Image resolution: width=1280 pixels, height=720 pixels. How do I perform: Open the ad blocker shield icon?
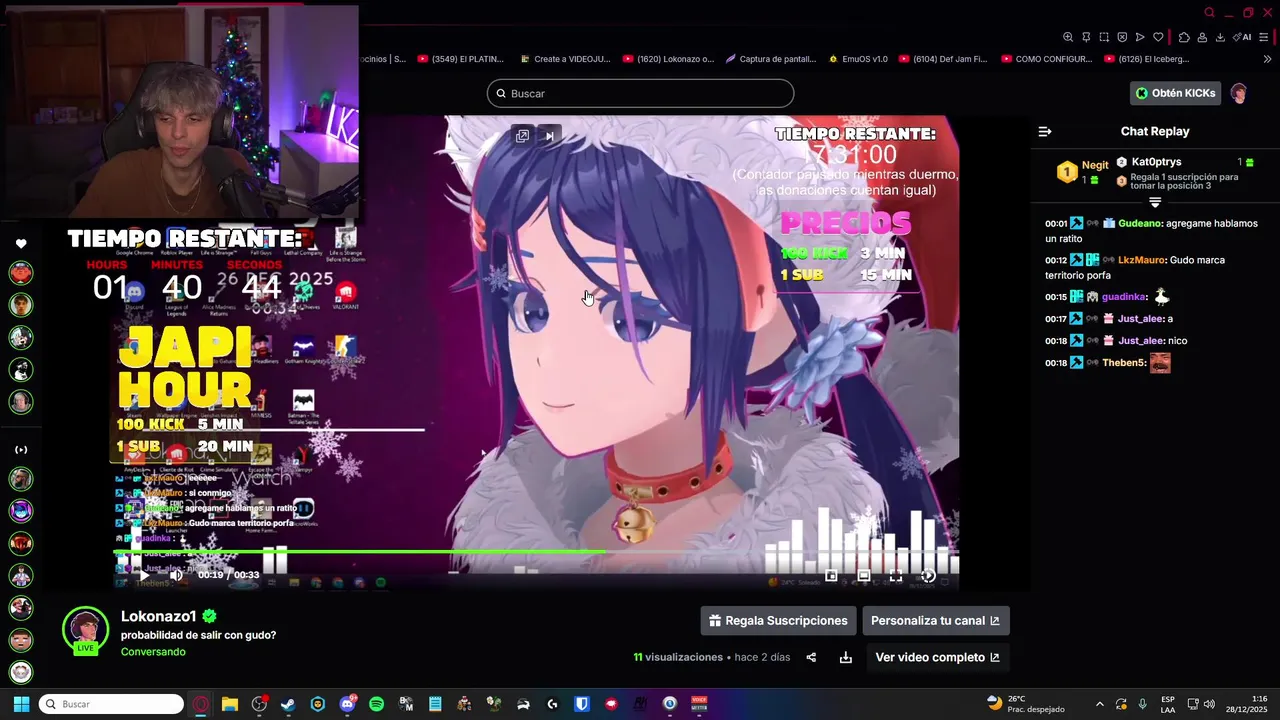1122,37
